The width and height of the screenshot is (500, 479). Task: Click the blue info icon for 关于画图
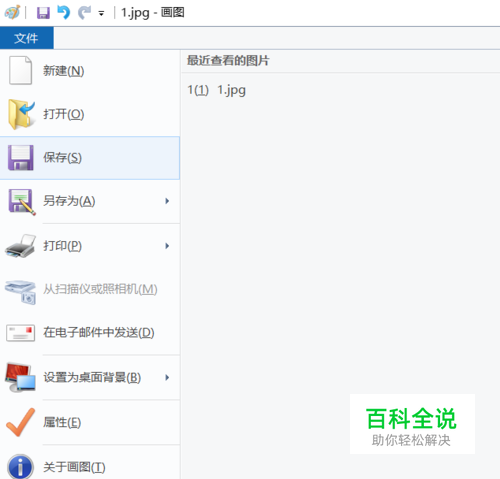20,467
